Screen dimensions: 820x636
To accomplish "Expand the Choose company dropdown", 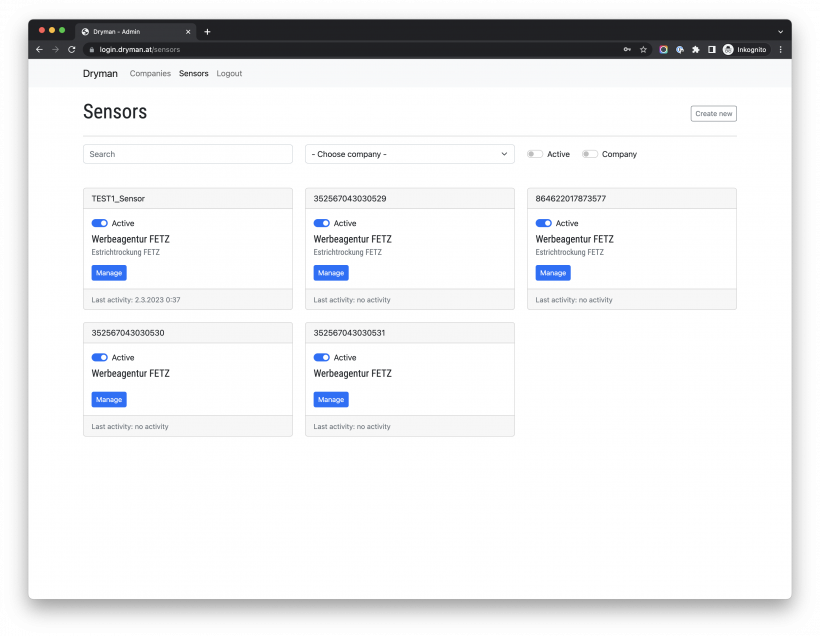I will pos(410,154).
